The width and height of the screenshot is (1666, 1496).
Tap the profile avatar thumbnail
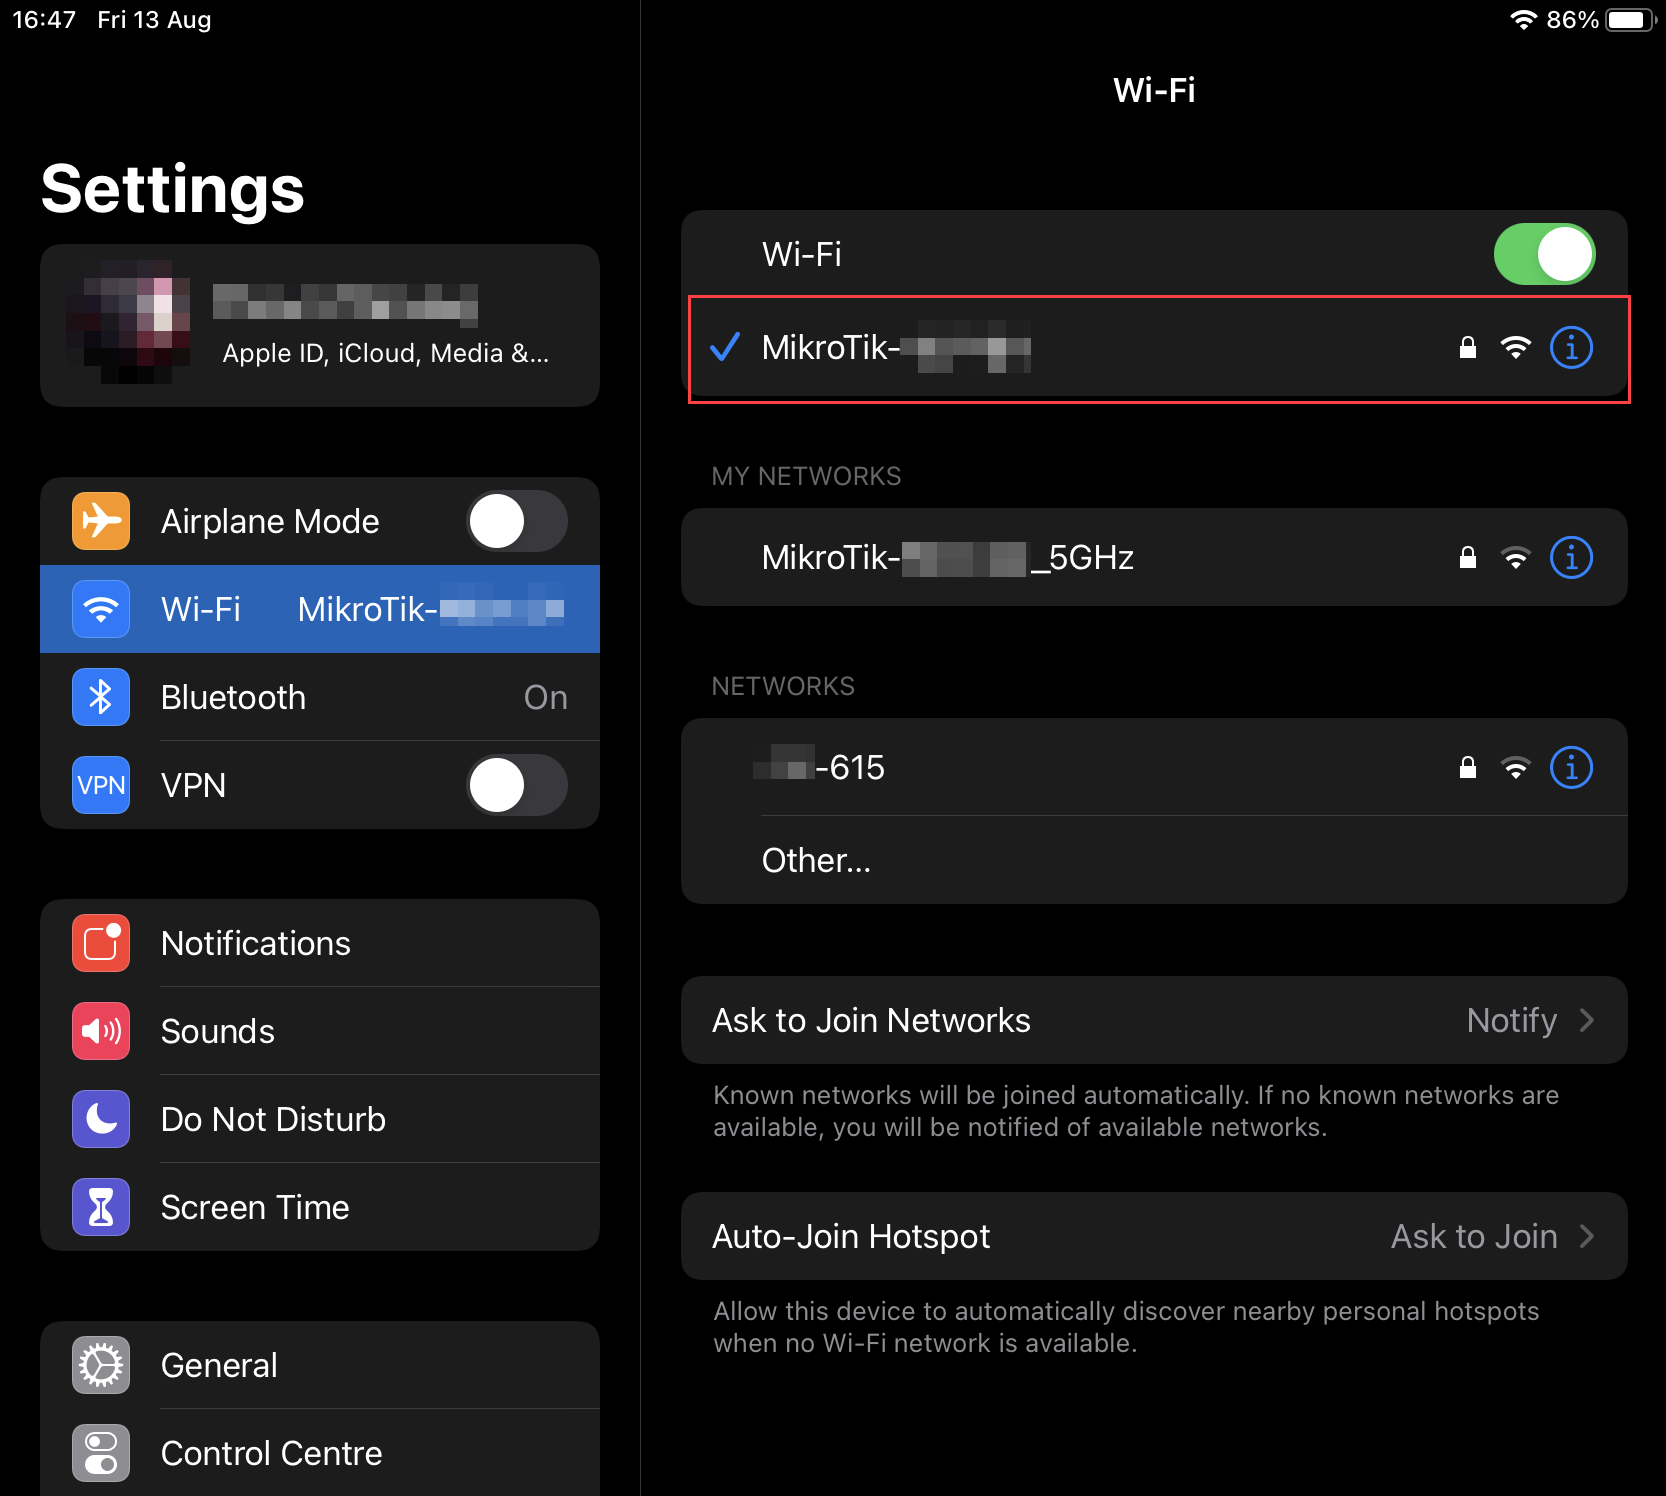click(x=128, y=322)
